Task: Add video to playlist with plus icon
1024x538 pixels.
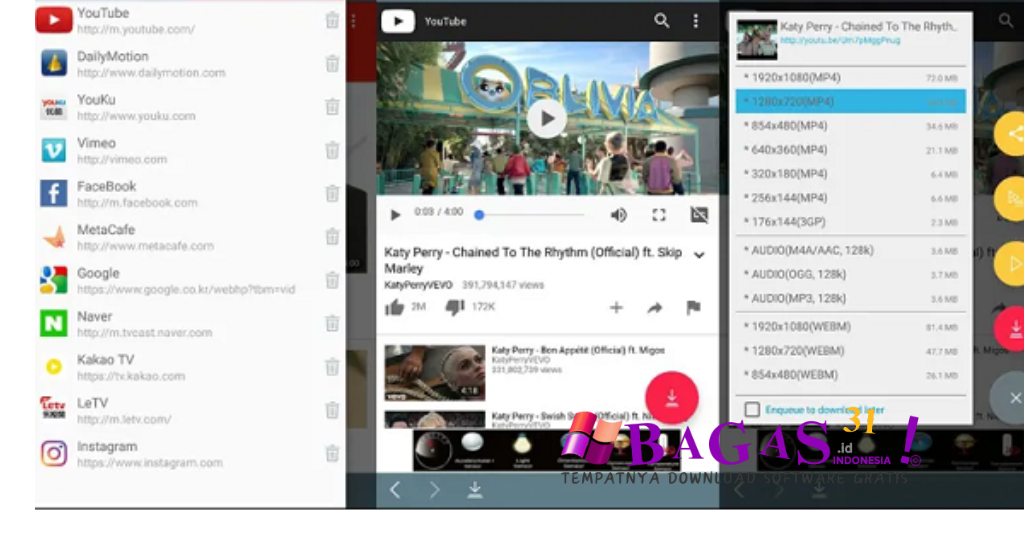Action: click(x=616, y=307)
